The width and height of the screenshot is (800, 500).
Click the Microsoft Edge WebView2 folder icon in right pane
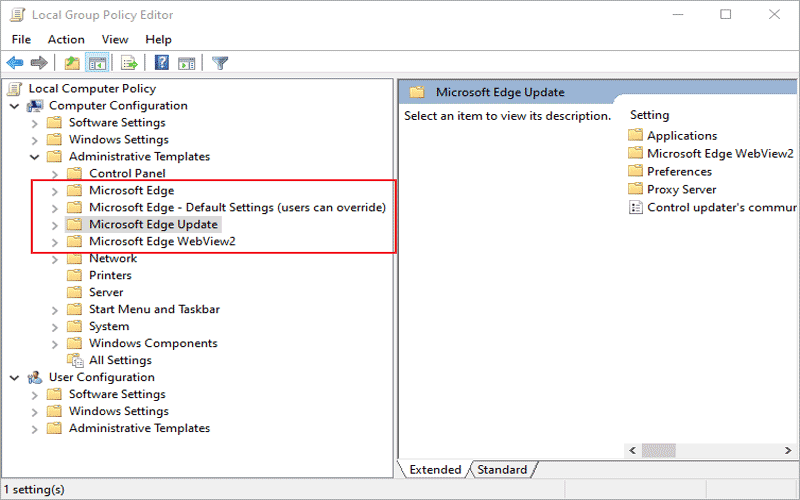tap(635, 153)
